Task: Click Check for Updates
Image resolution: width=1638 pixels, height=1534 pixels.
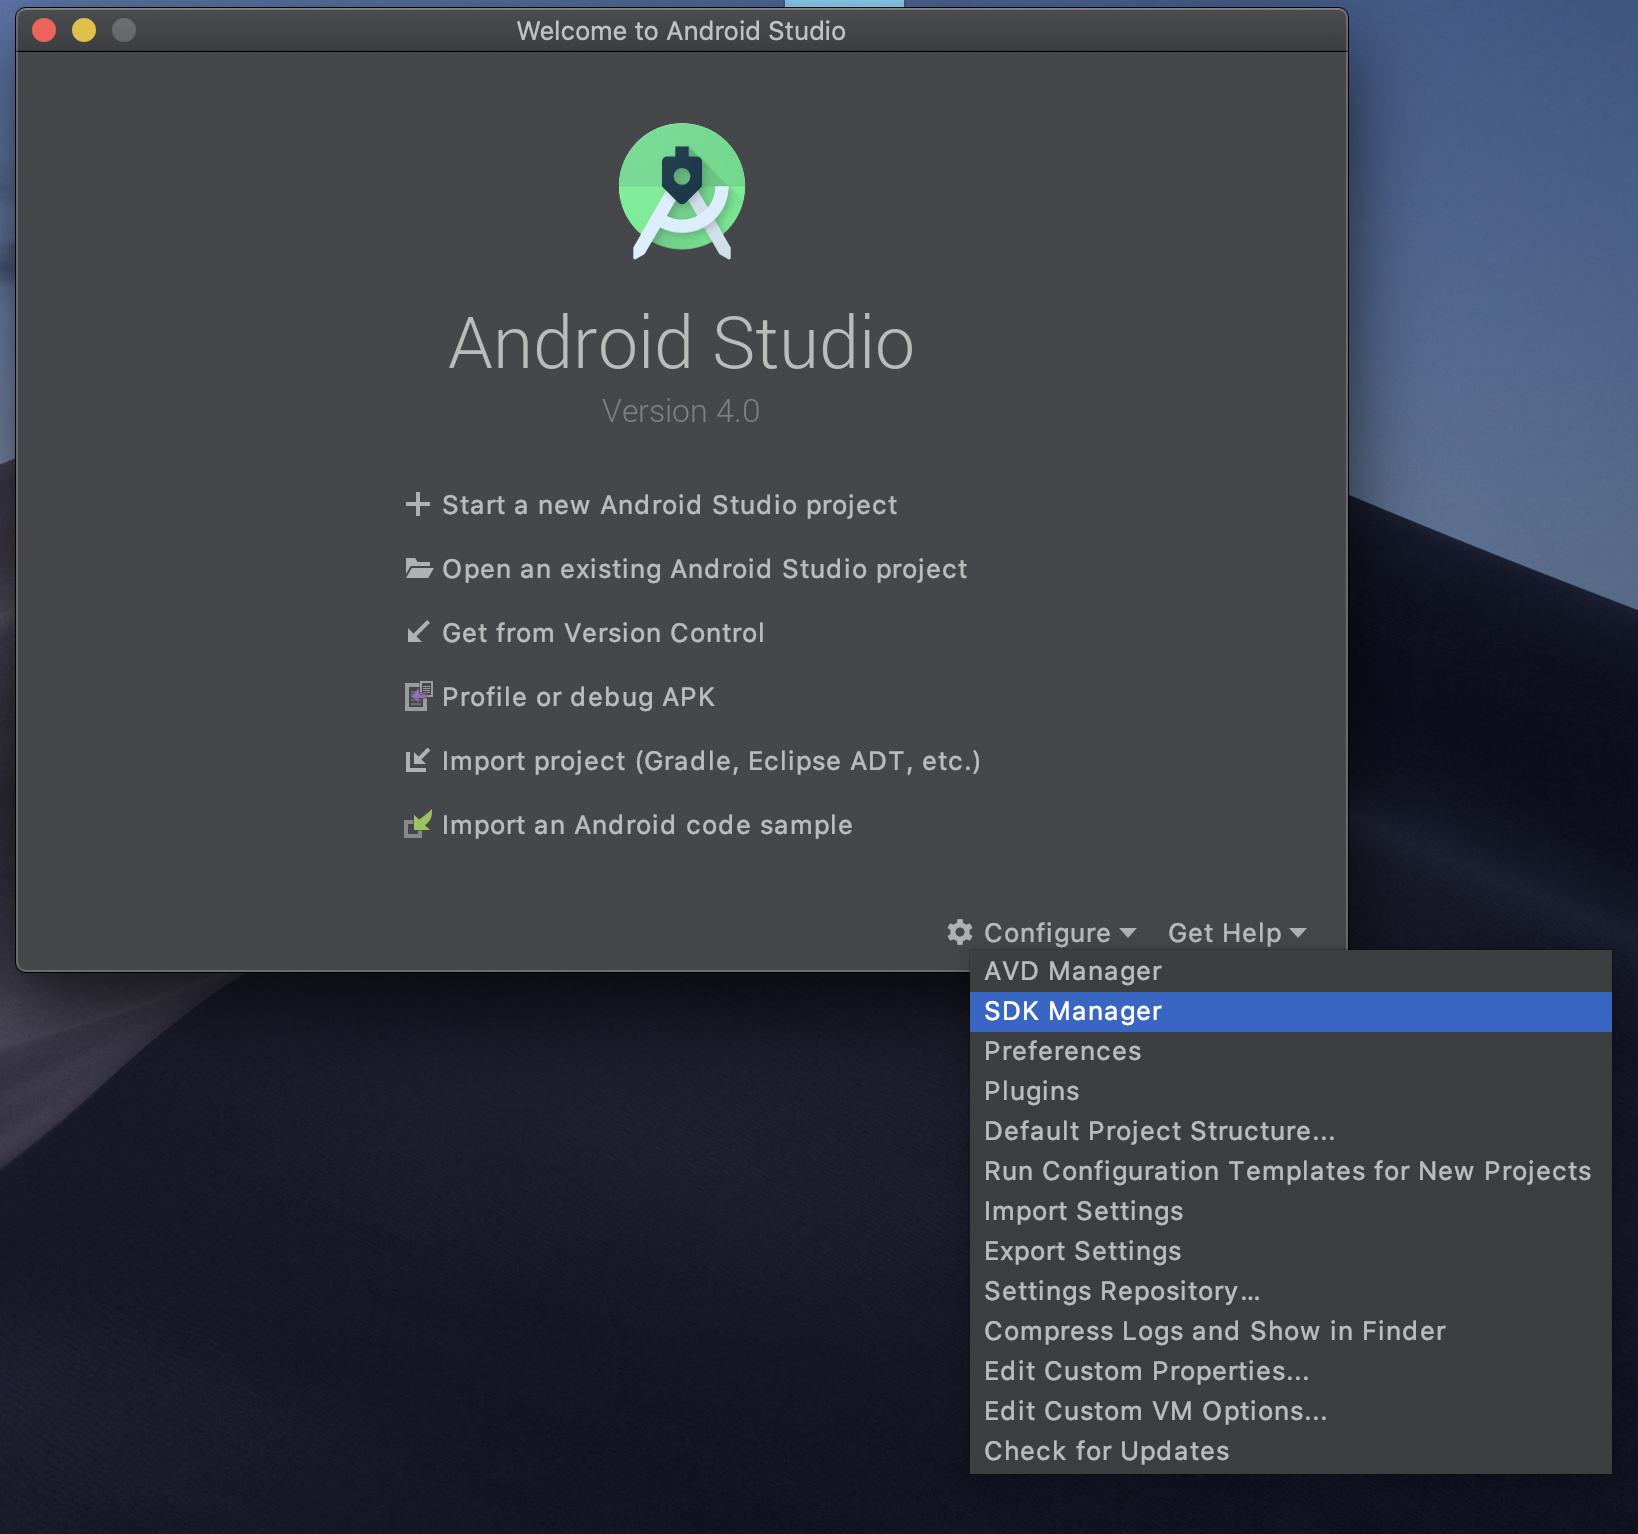Action: click(1290, 1451)
